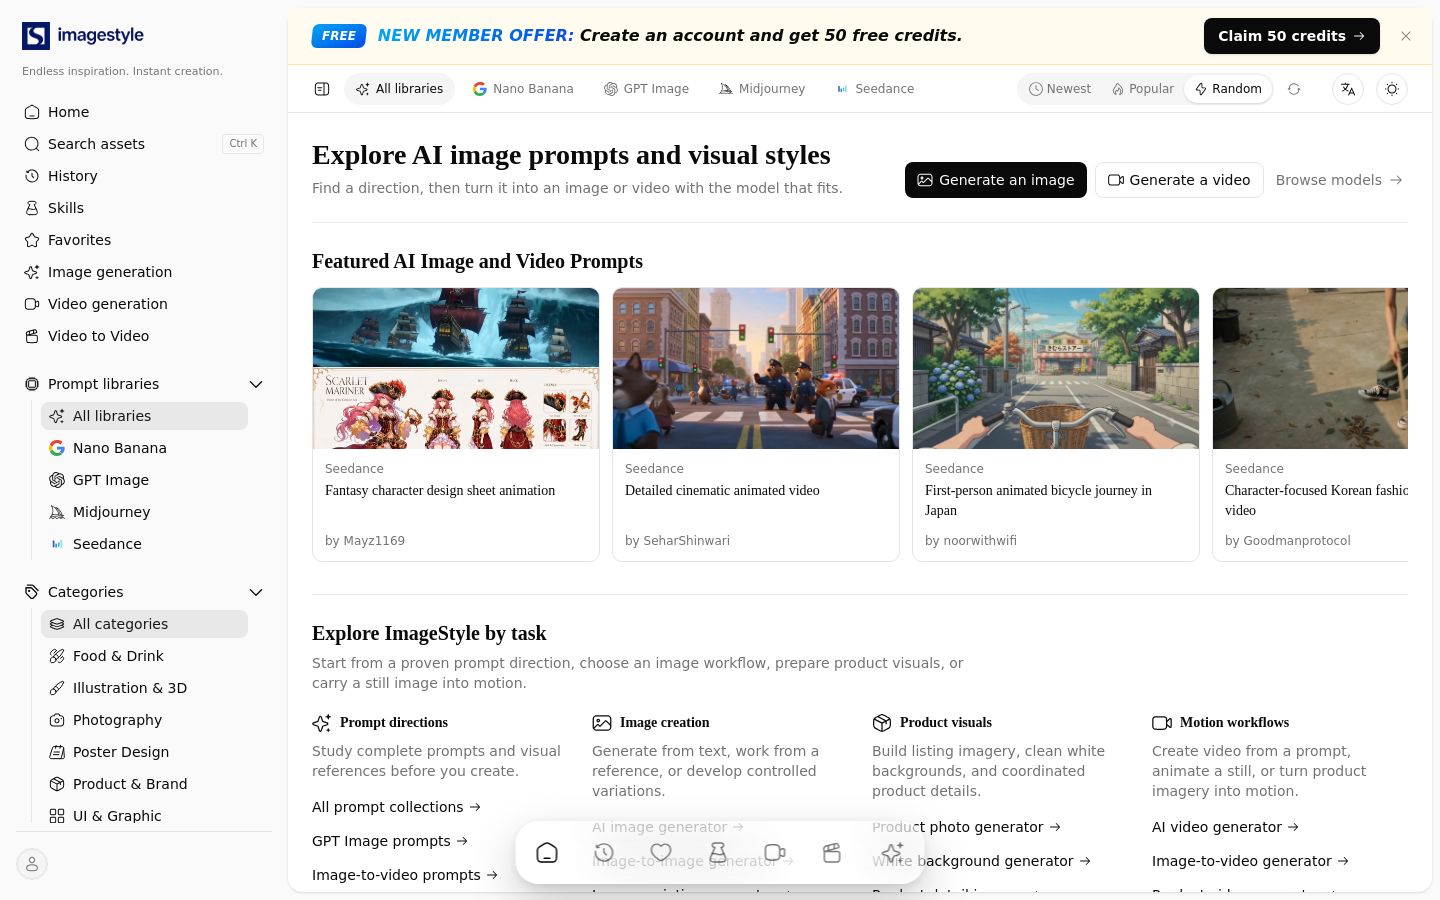
Task: Select All libraries in the sidebar tree
Action: [x=144, y=416]
